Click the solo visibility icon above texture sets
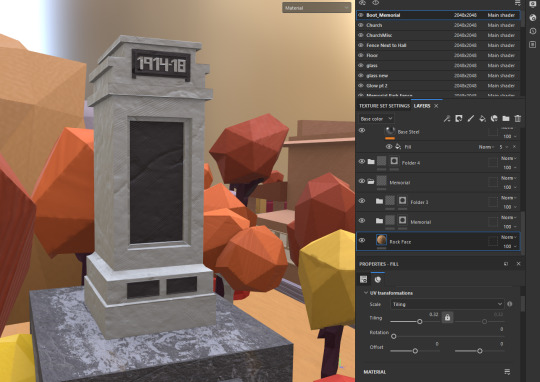This screenshot has height=382, width=540. (x=375, y=3)
